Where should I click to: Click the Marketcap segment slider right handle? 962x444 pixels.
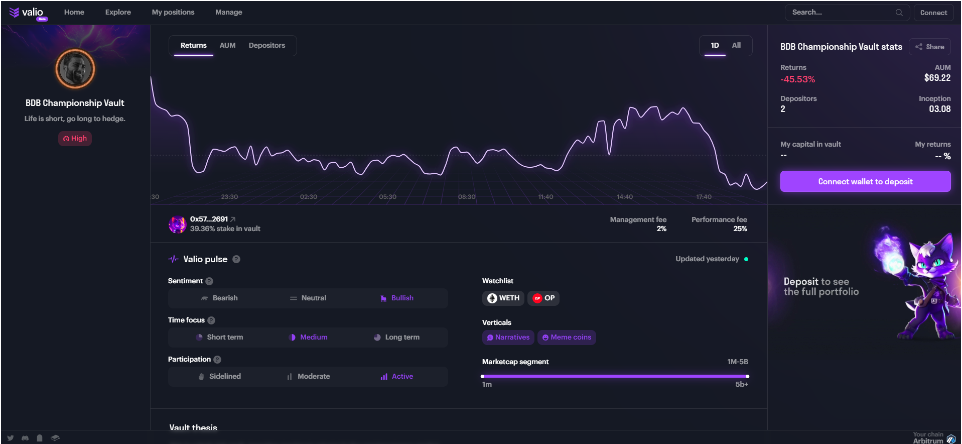point(746,376)
